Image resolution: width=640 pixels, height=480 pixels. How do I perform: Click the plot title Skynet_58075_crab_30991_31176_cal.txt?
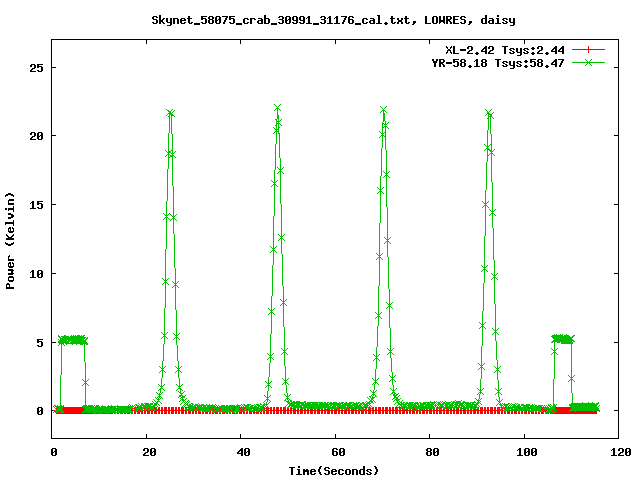(x=333, y=20)
